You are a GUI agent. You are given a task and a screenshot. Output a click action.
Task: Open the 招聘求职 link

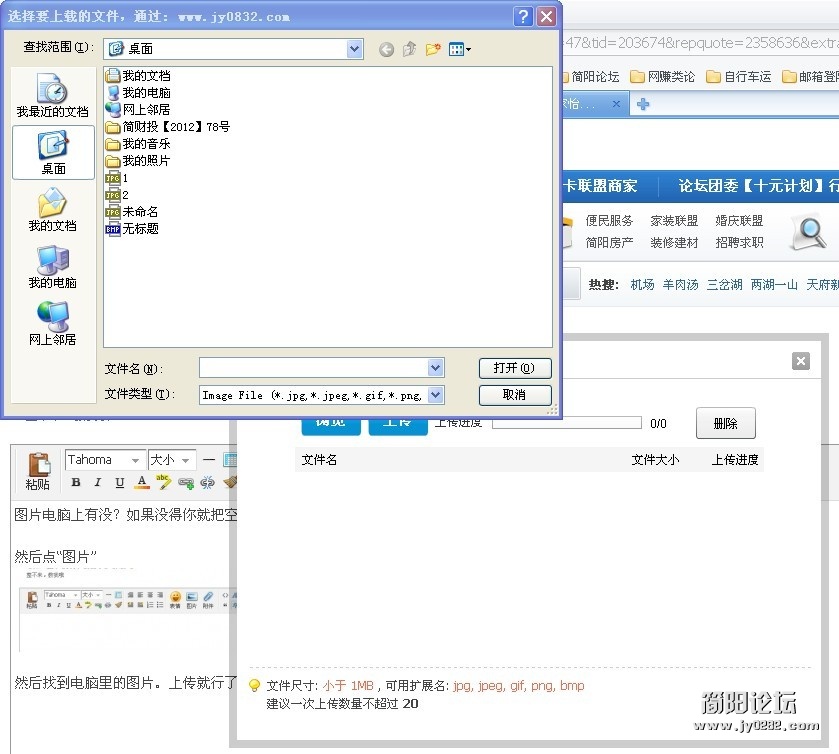739,242
